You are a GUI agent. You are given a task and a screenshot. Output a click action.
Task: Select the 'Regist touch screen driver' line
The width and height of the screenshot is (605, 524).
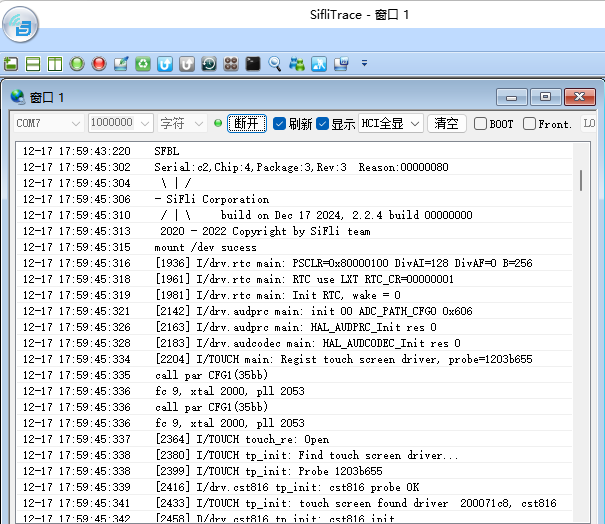(x=295, y=359)
